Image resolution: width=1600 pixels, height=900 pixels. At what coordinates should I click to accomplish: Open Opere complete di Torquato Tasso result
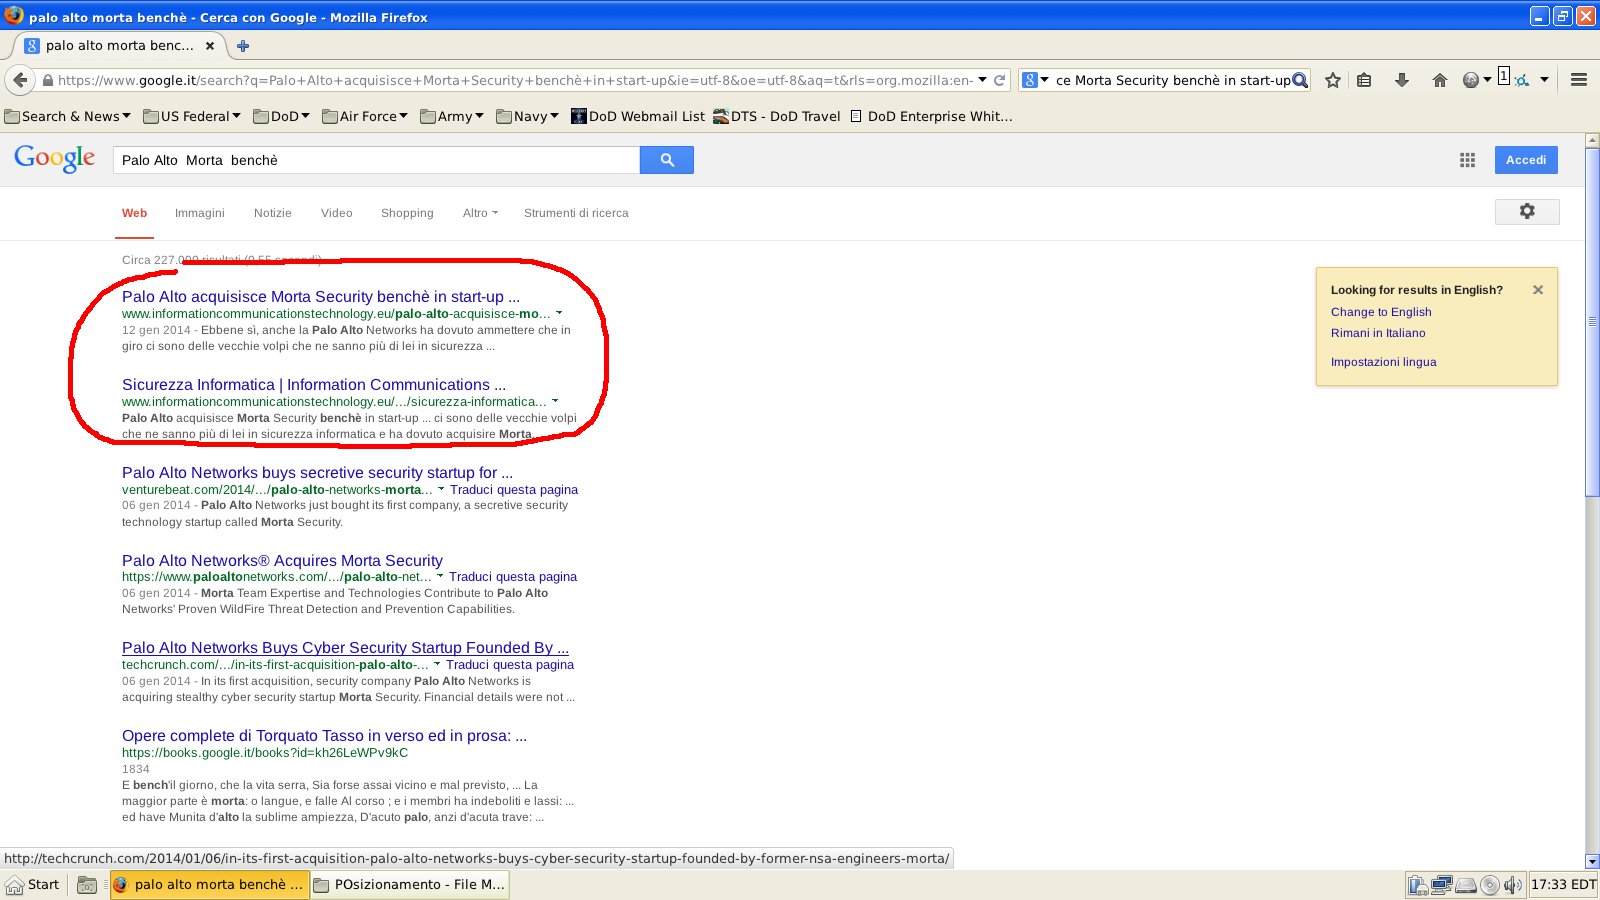pyautogui.click(x=324, y=735)
